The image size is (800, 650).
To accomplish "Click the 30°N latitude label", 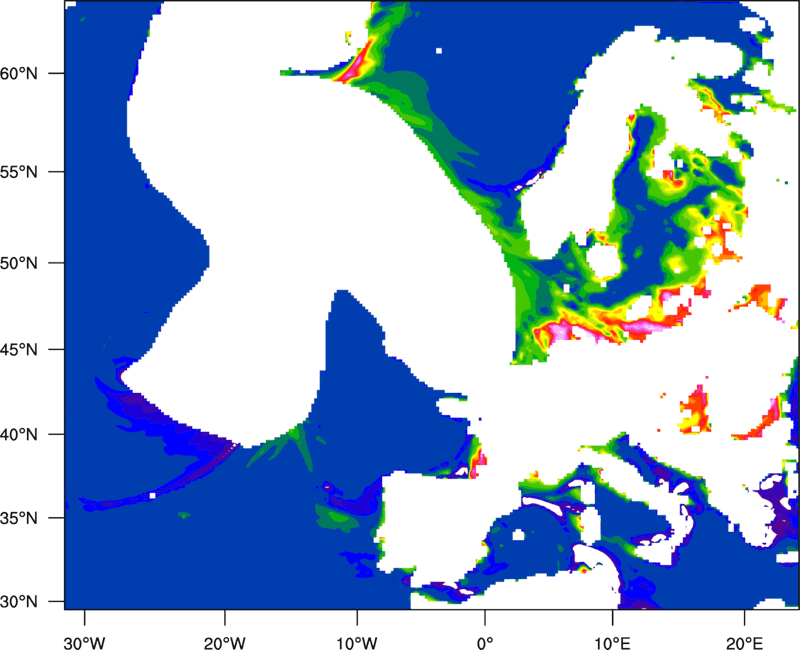I will (x=19, y=602).
